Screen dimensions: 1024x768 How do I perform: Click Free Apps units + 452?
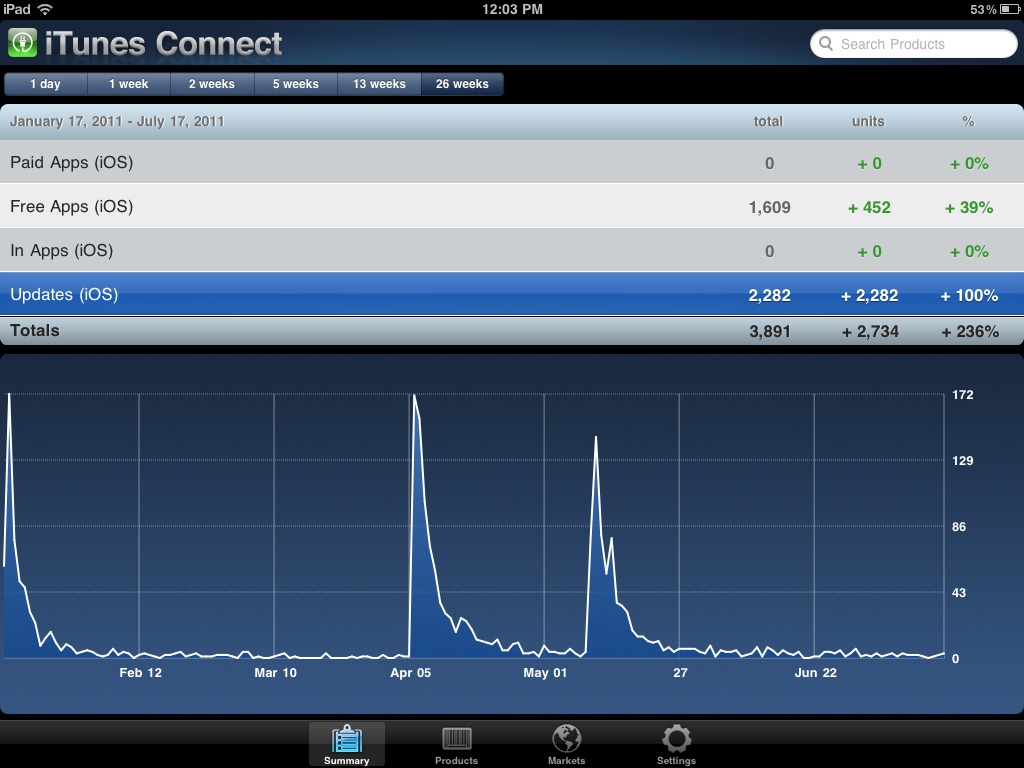(869, 208)
